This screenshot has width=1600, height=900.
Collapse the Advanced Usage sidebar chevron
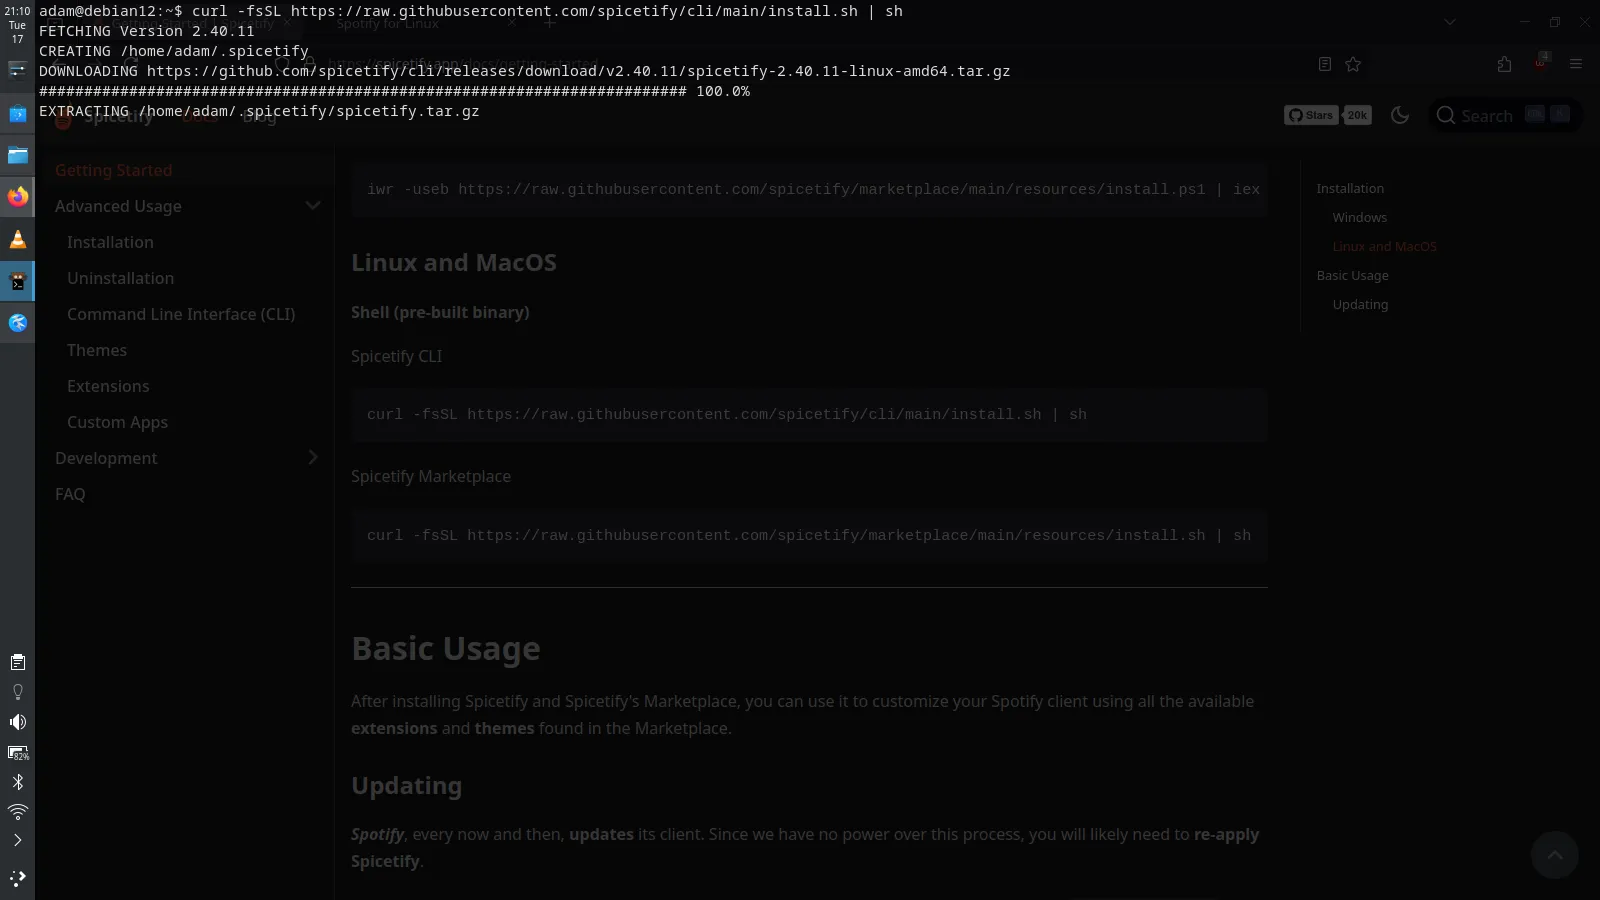pos(312,206)
